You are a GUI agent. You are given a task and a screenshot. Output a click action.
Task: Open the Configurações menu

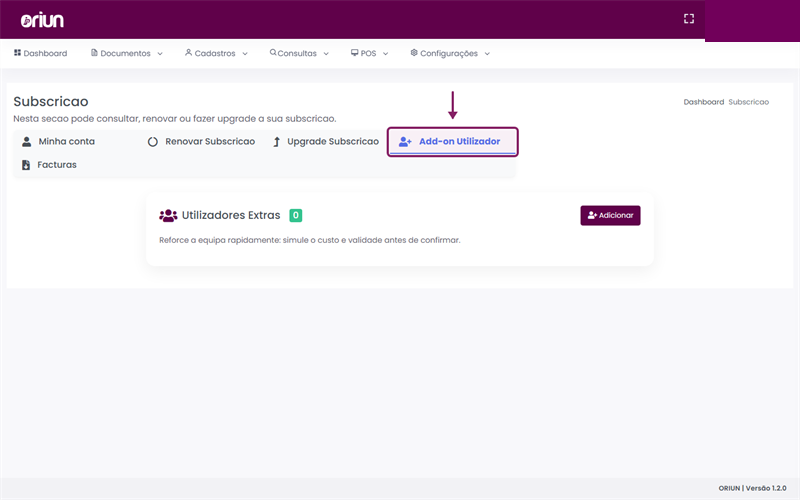(450, 53)
